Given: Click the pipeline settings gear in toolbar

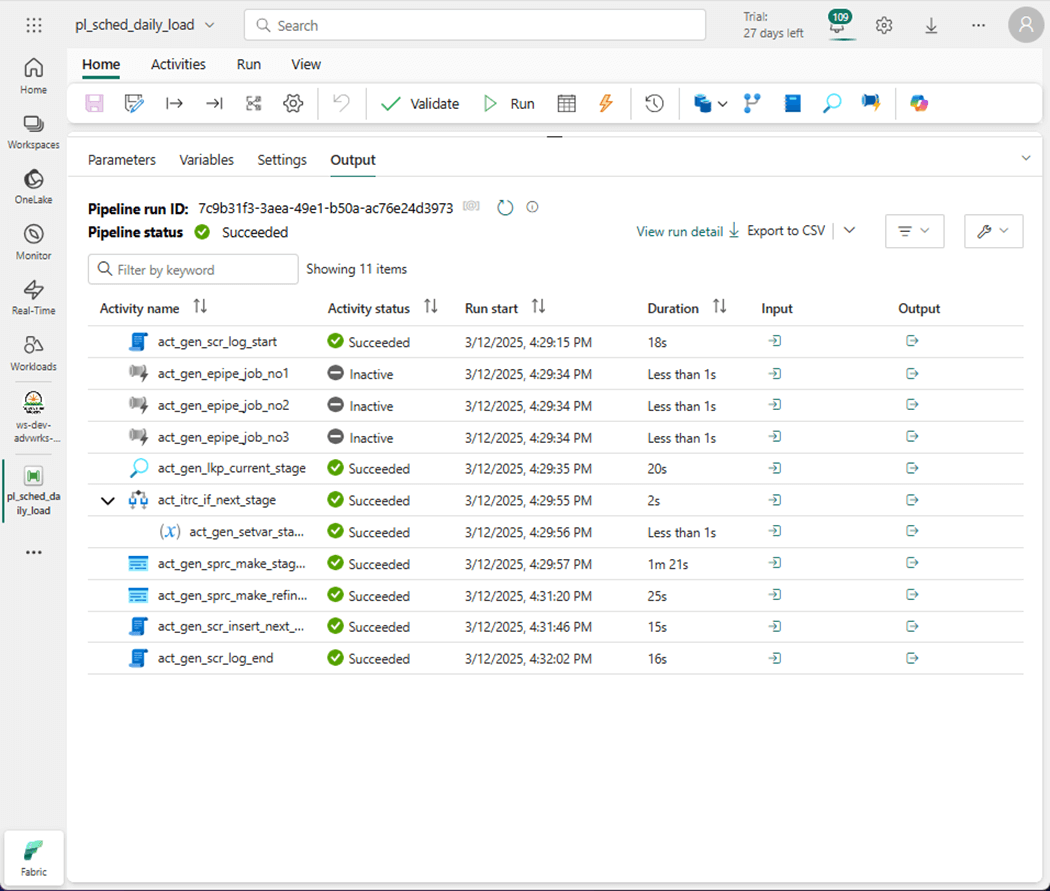Looking at the screenshot, I should coord(293,104).
